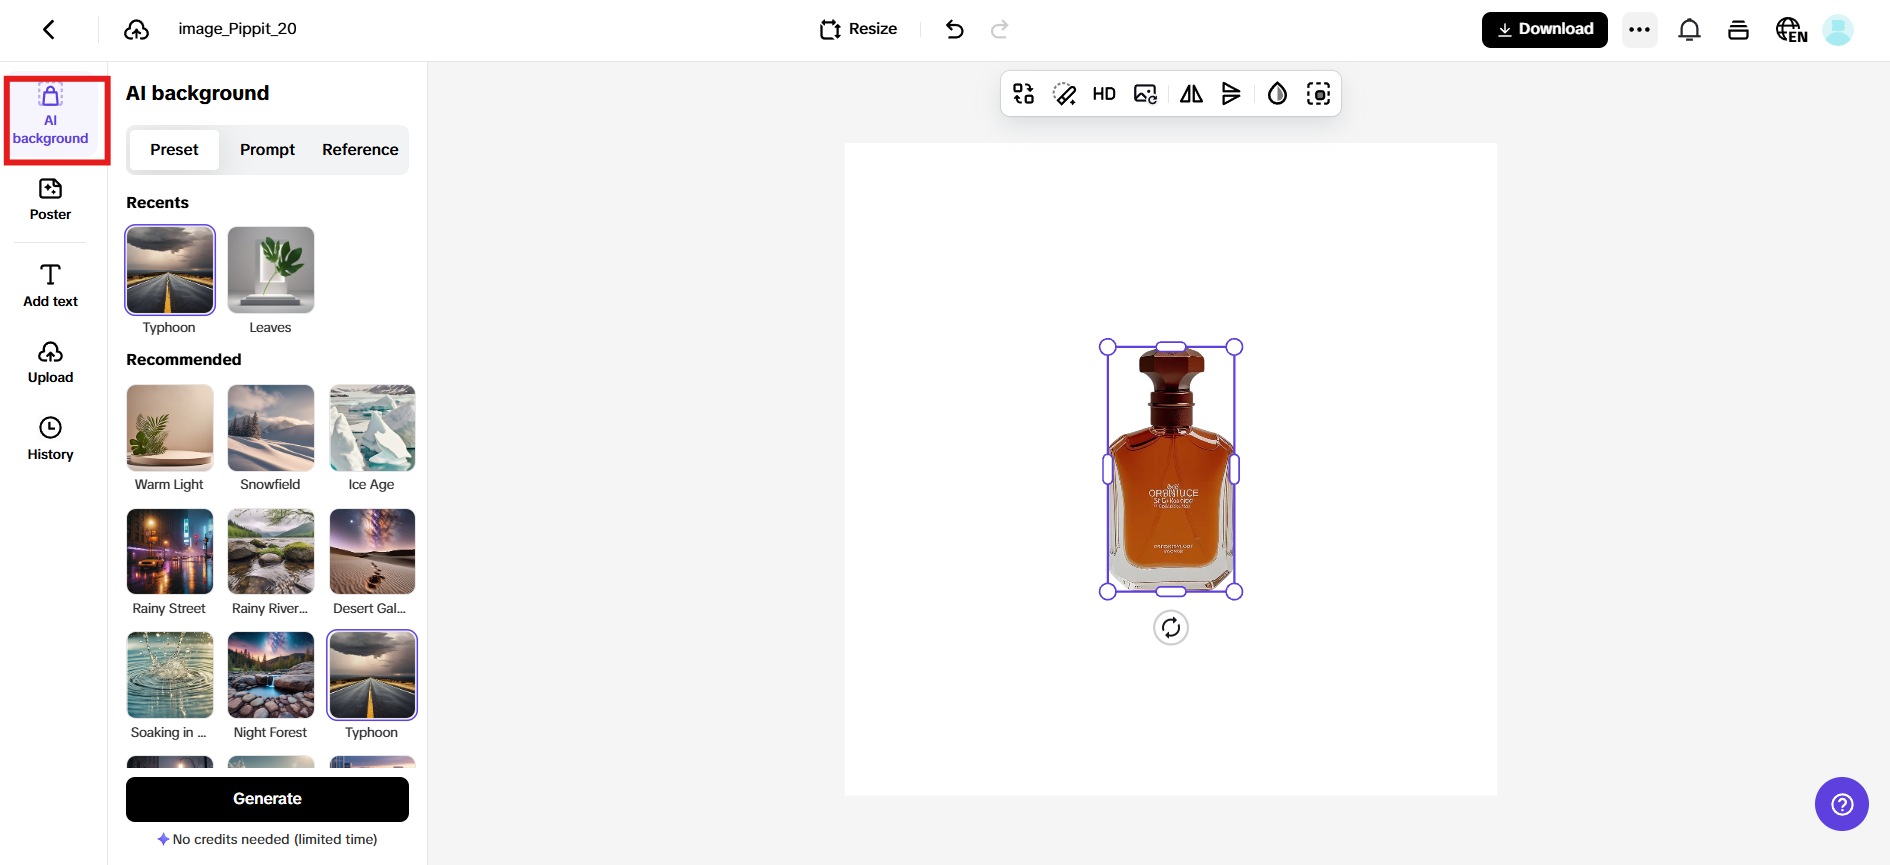Choose the Typhoon preset under Recommended
This screenshot has height=865, width=1890.
coord(372,675)
